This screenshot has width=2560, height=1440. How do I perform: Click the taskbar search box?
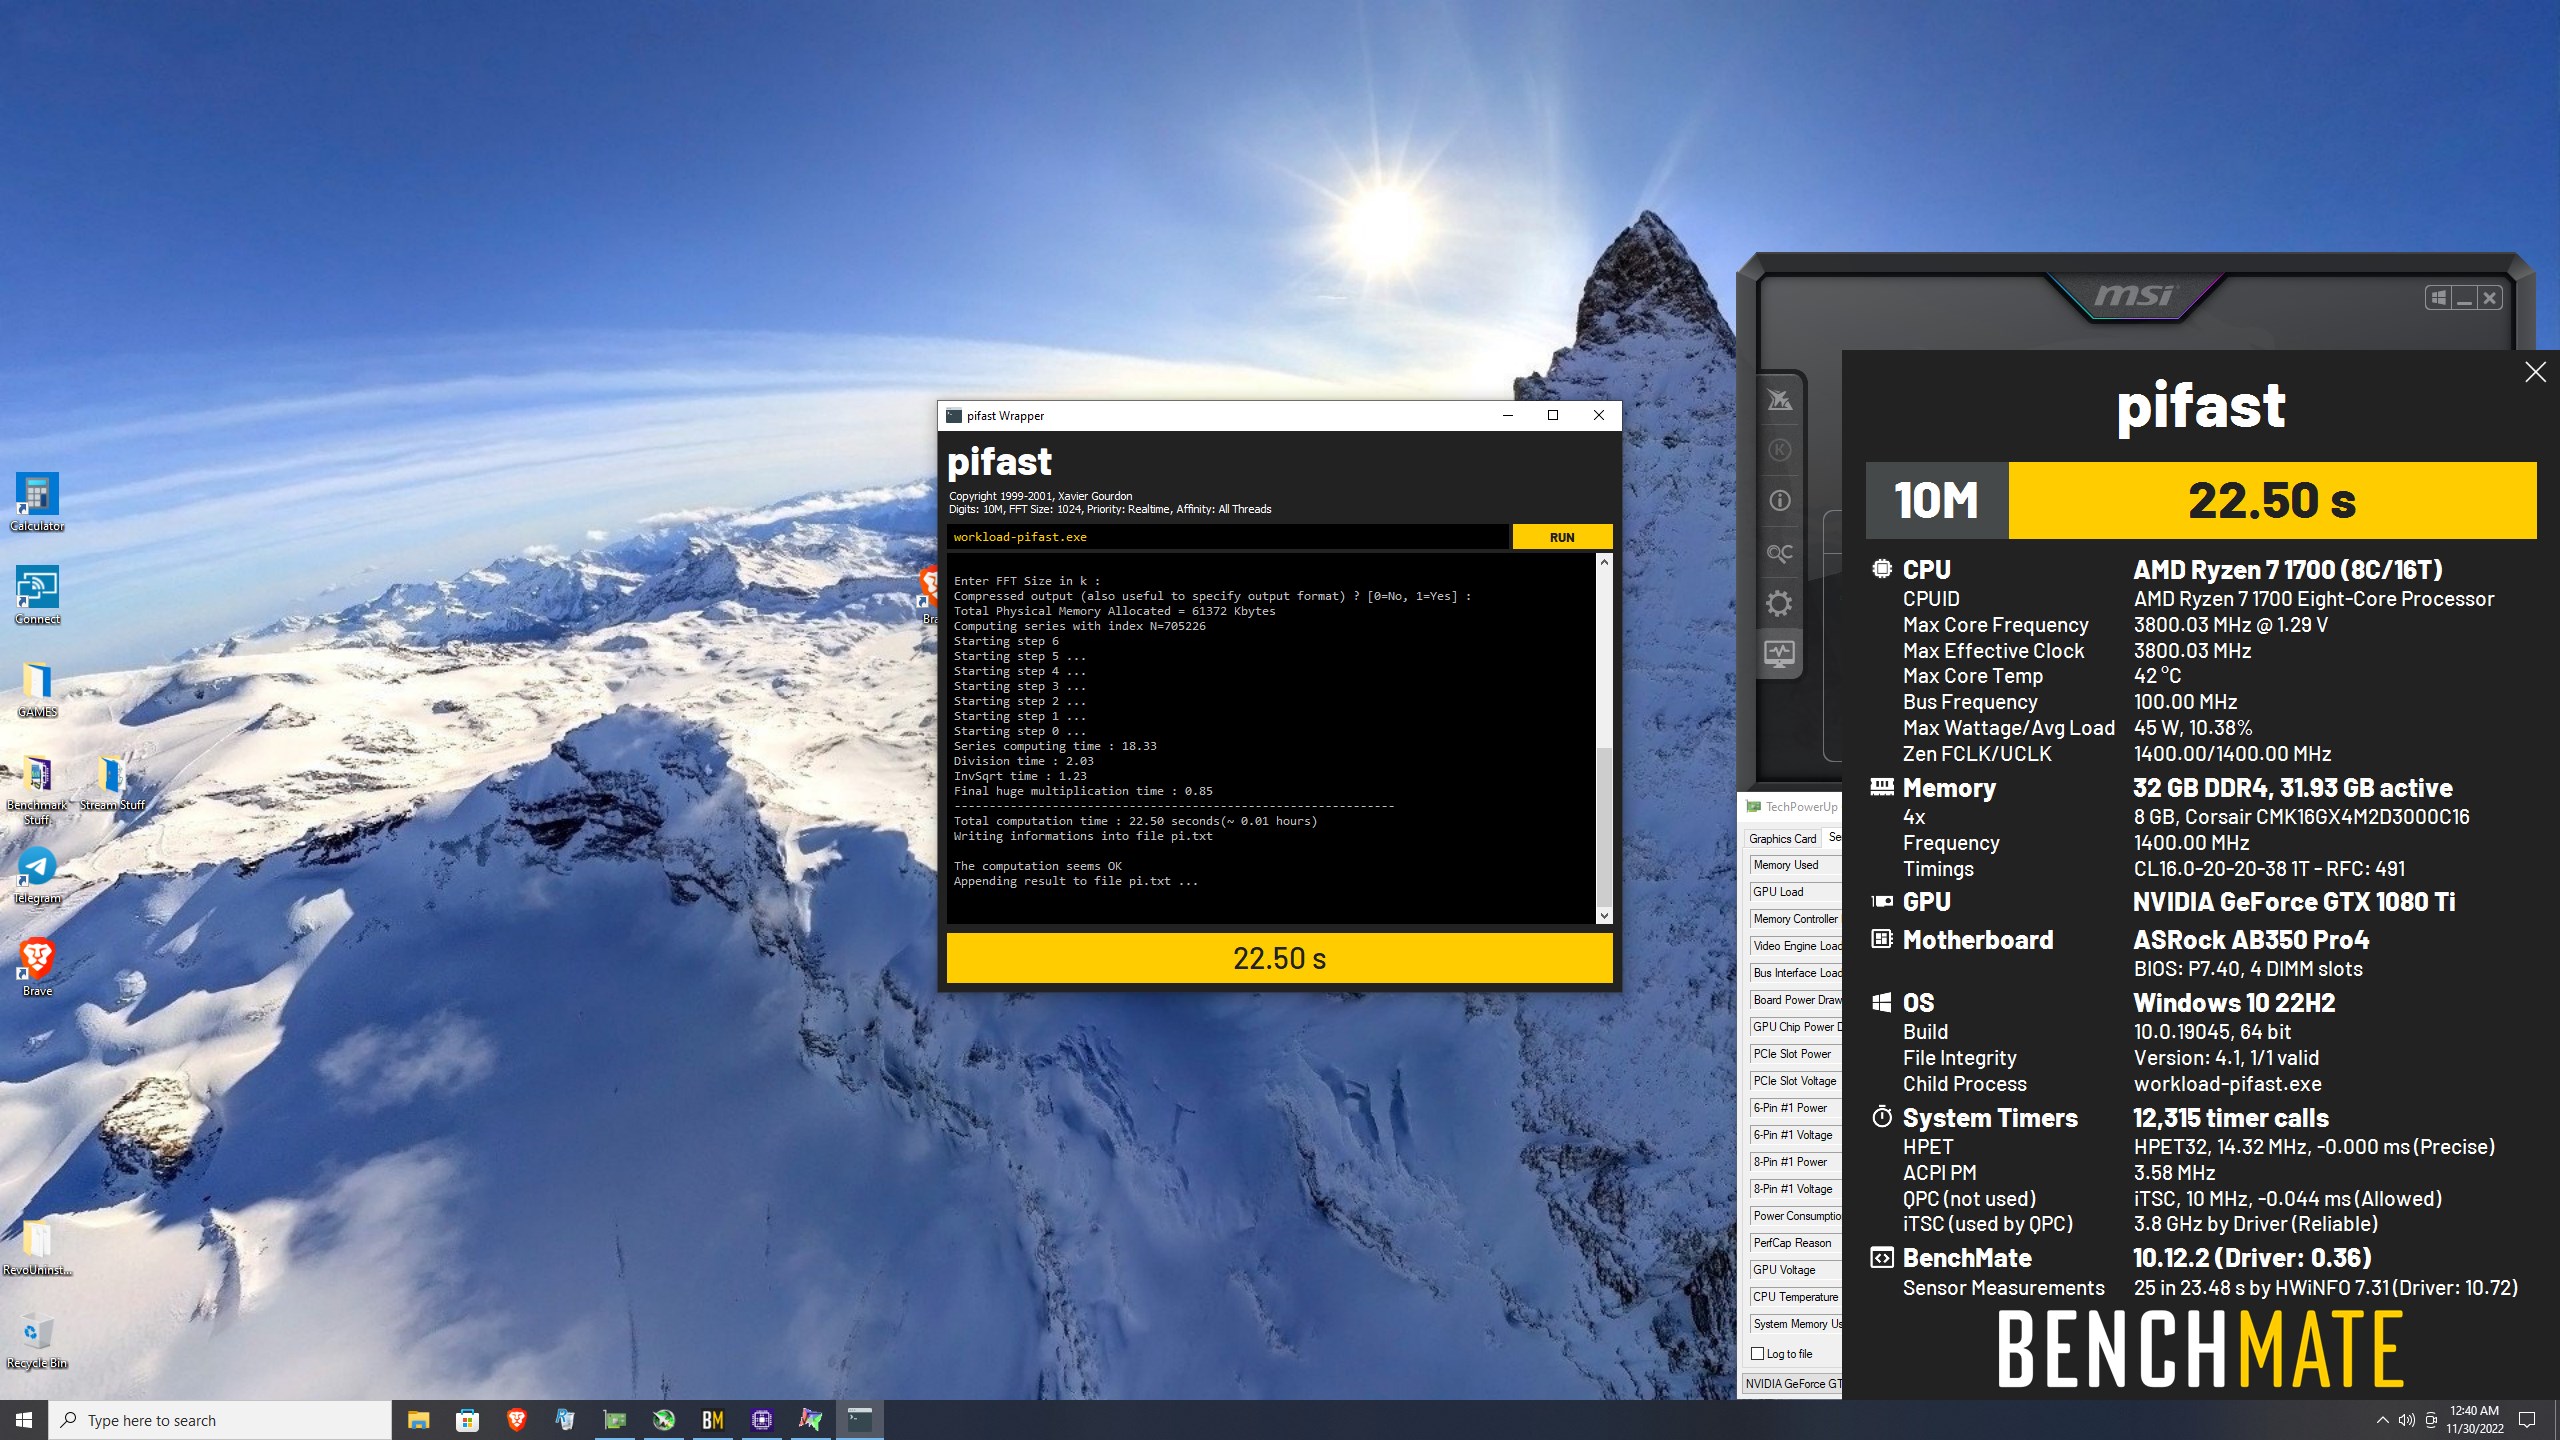point(220,1420)
